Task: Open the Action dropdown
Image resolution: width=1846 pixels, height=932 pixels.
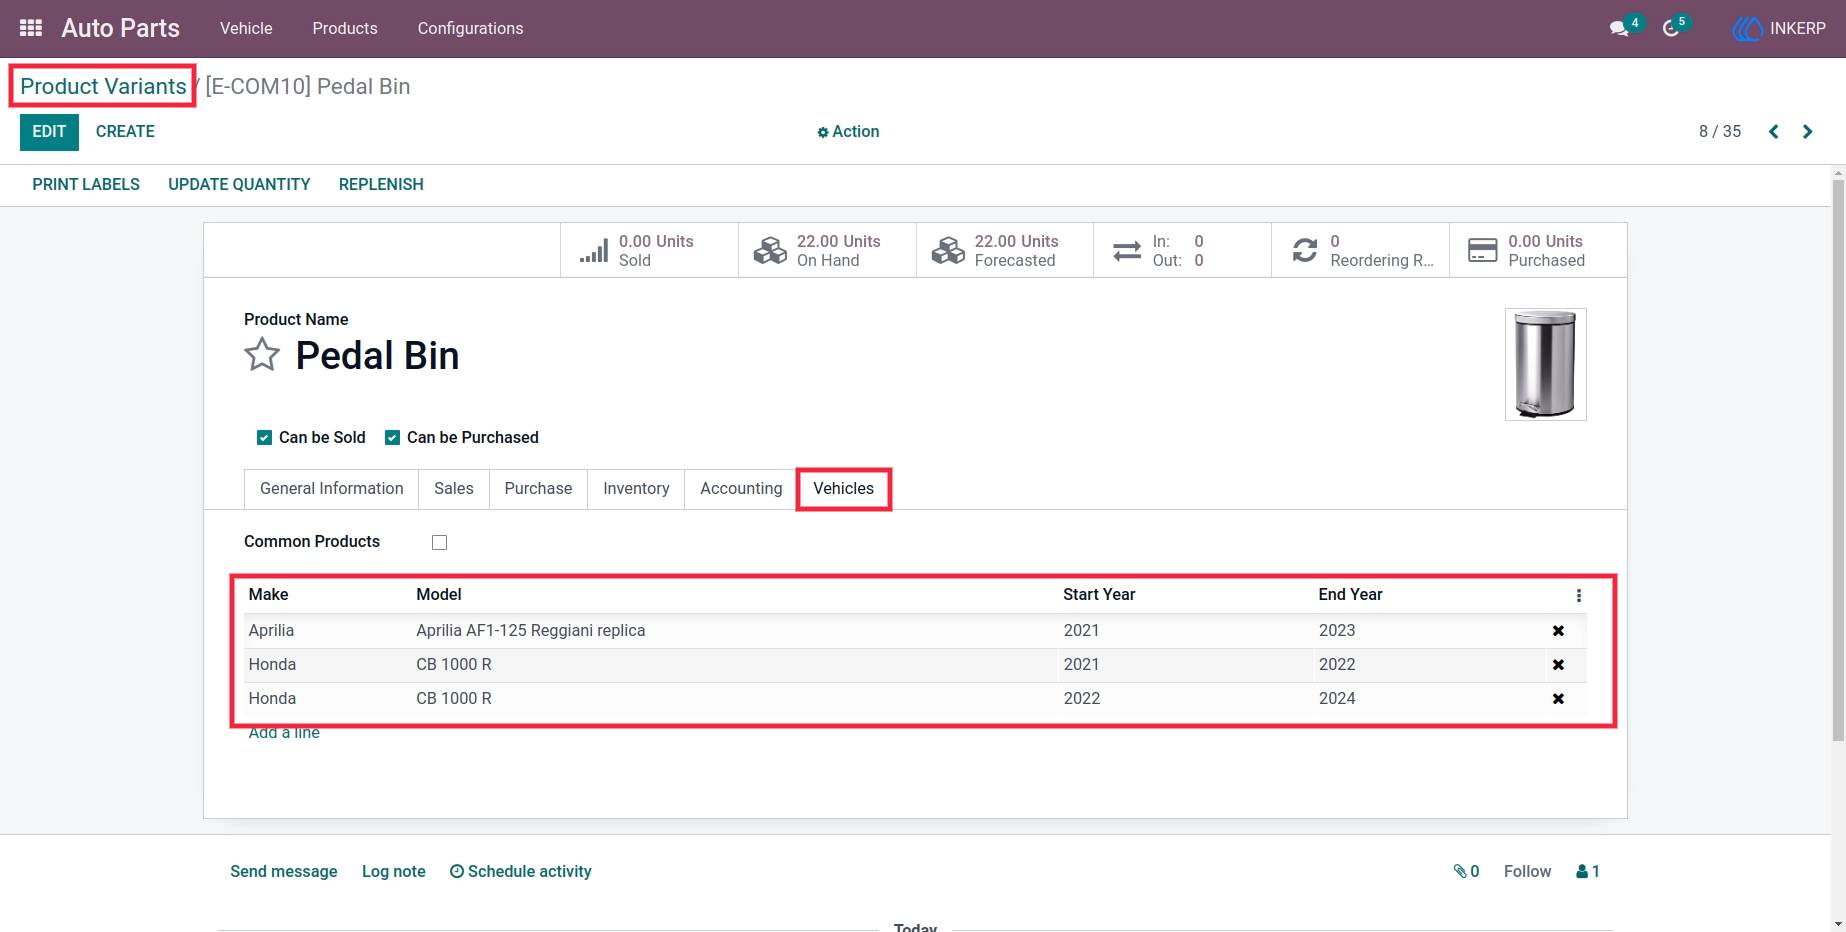Action: click(848, 131)
